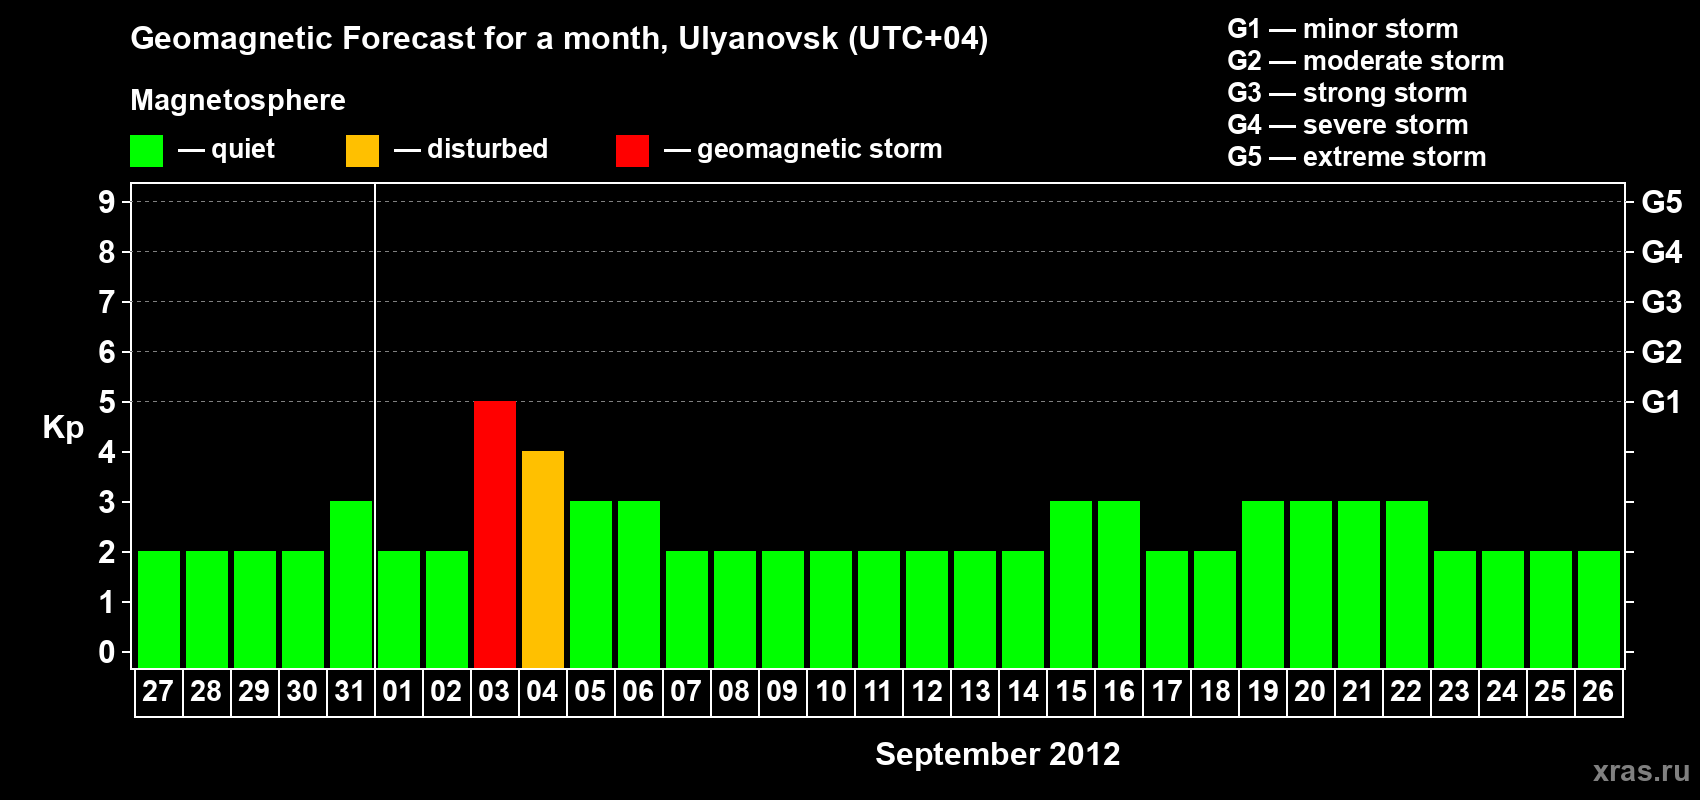Click the Kp value 0 on axis
This screenshot has width=1700, height=800.
(107, 652)
